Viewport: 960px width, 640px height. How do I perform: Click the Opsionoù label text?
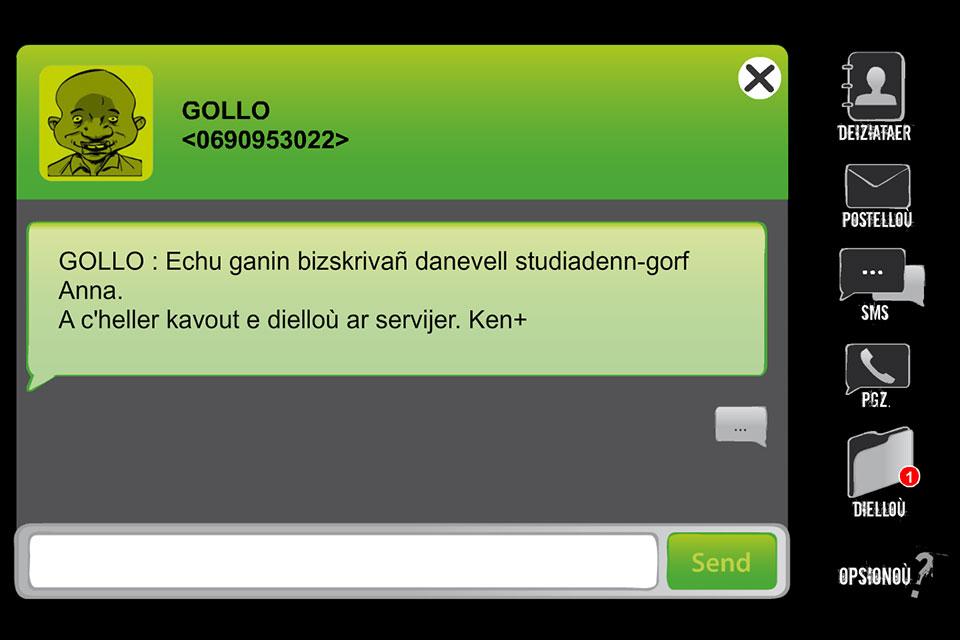(x=874, y=576)
